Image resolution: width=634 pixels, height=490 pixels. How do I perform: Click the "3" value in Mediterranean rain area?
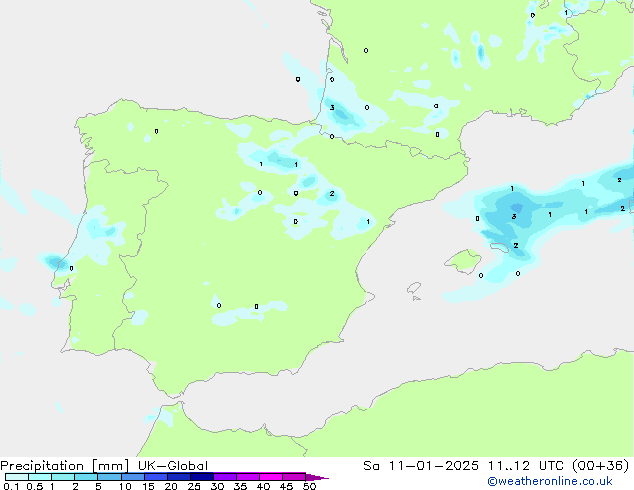click(514, 217)
